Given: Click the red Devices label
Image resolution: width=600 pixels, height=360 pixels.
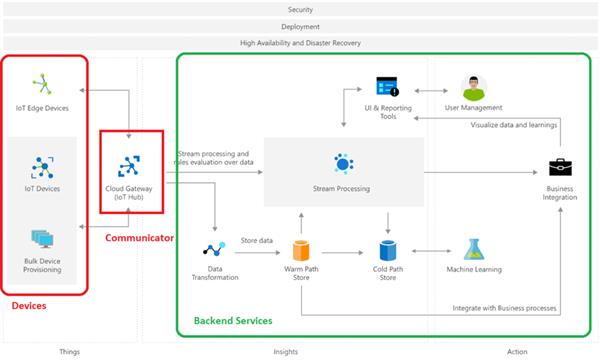Looking at the screenshot, I should [x=29, y=306].
